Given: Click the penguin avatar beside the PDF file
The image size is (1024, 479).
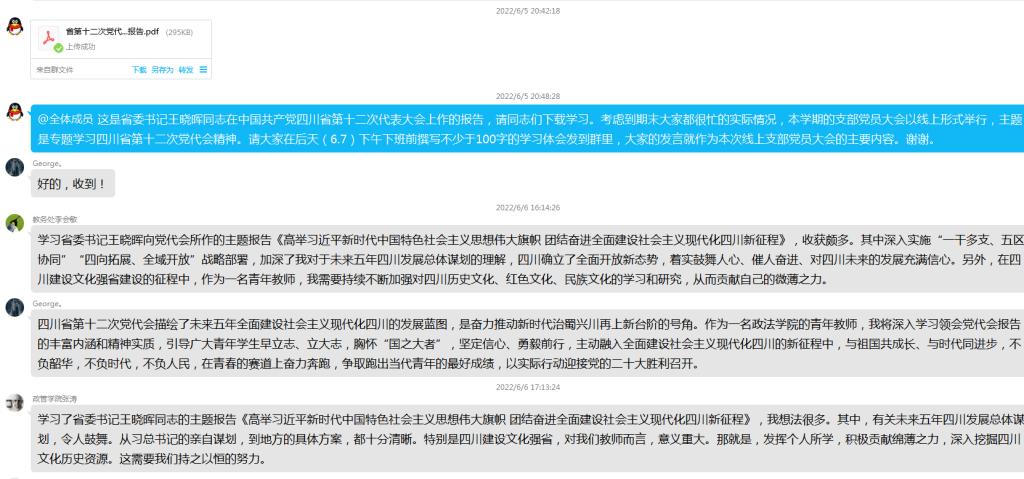Looking at the screenshot, I should (14, 27).
